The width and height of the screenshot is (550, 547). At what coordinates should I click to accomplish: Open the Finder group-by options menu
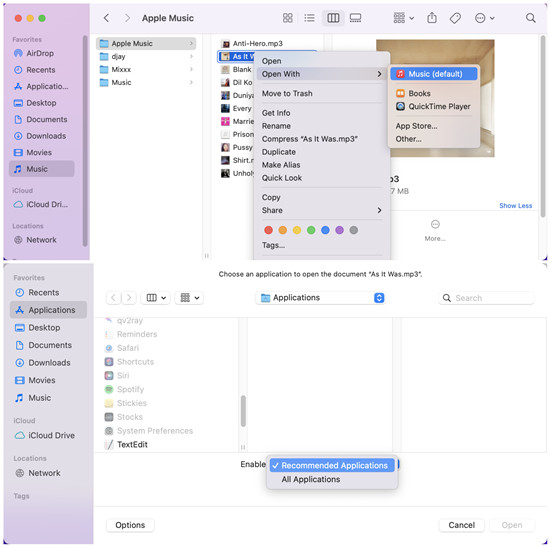click(x=403, y=18)
